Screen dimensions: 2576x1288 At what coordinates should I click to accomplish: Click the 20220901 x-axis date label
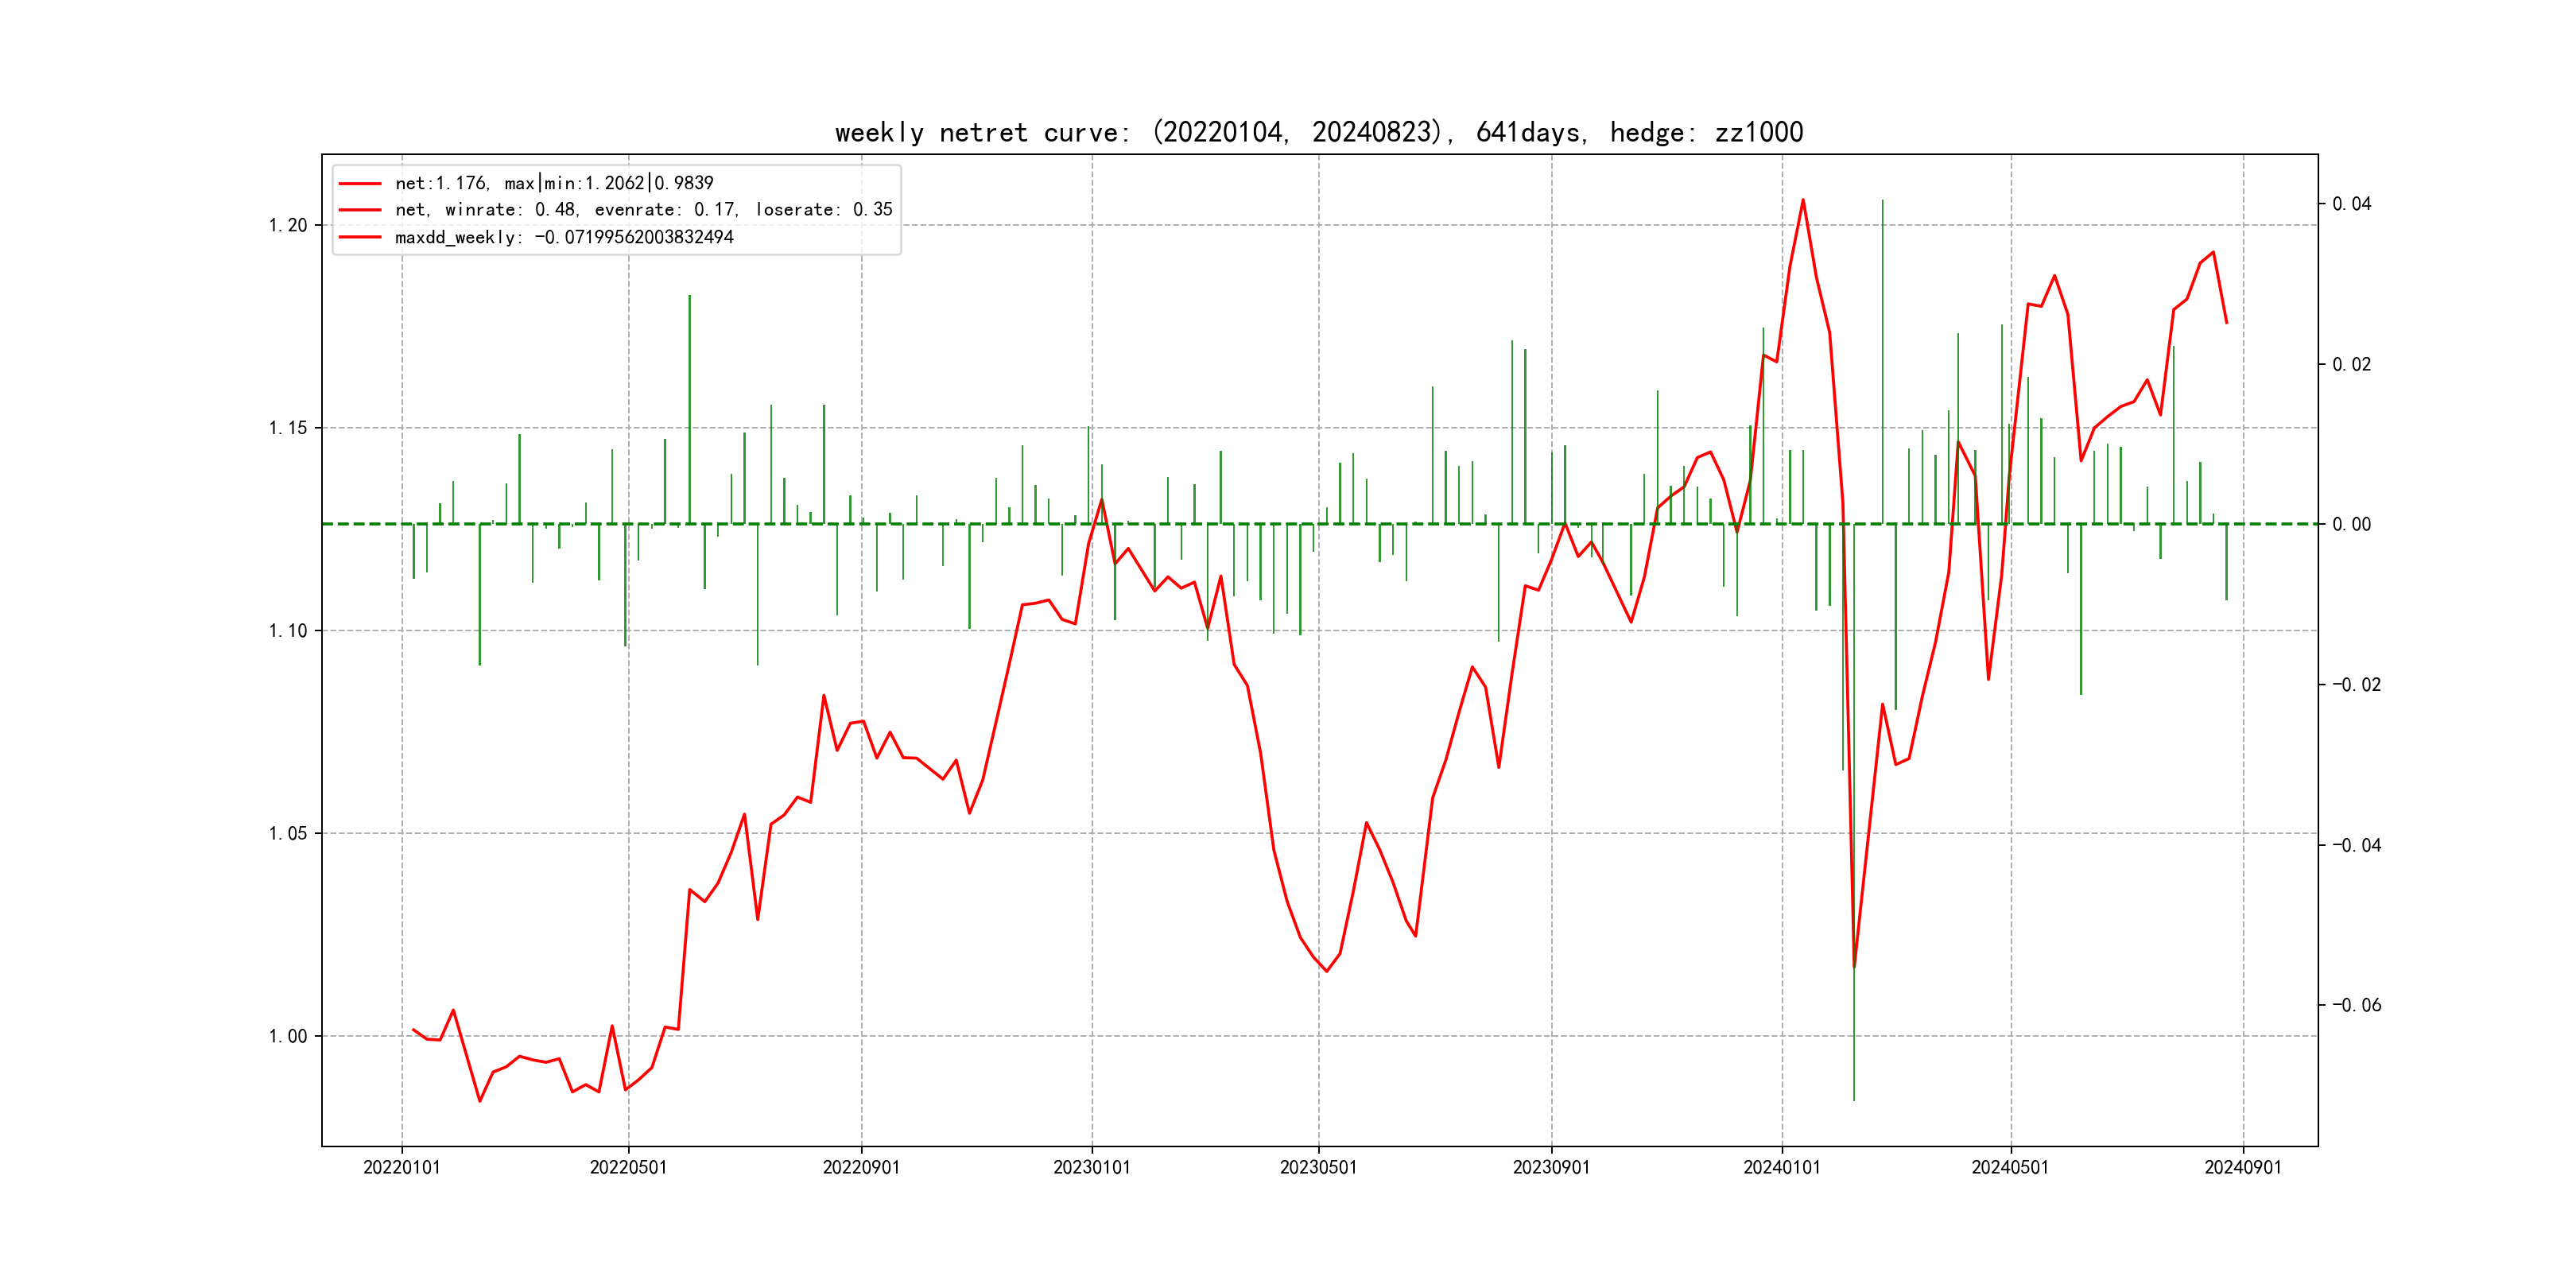tap(861, 1167)
